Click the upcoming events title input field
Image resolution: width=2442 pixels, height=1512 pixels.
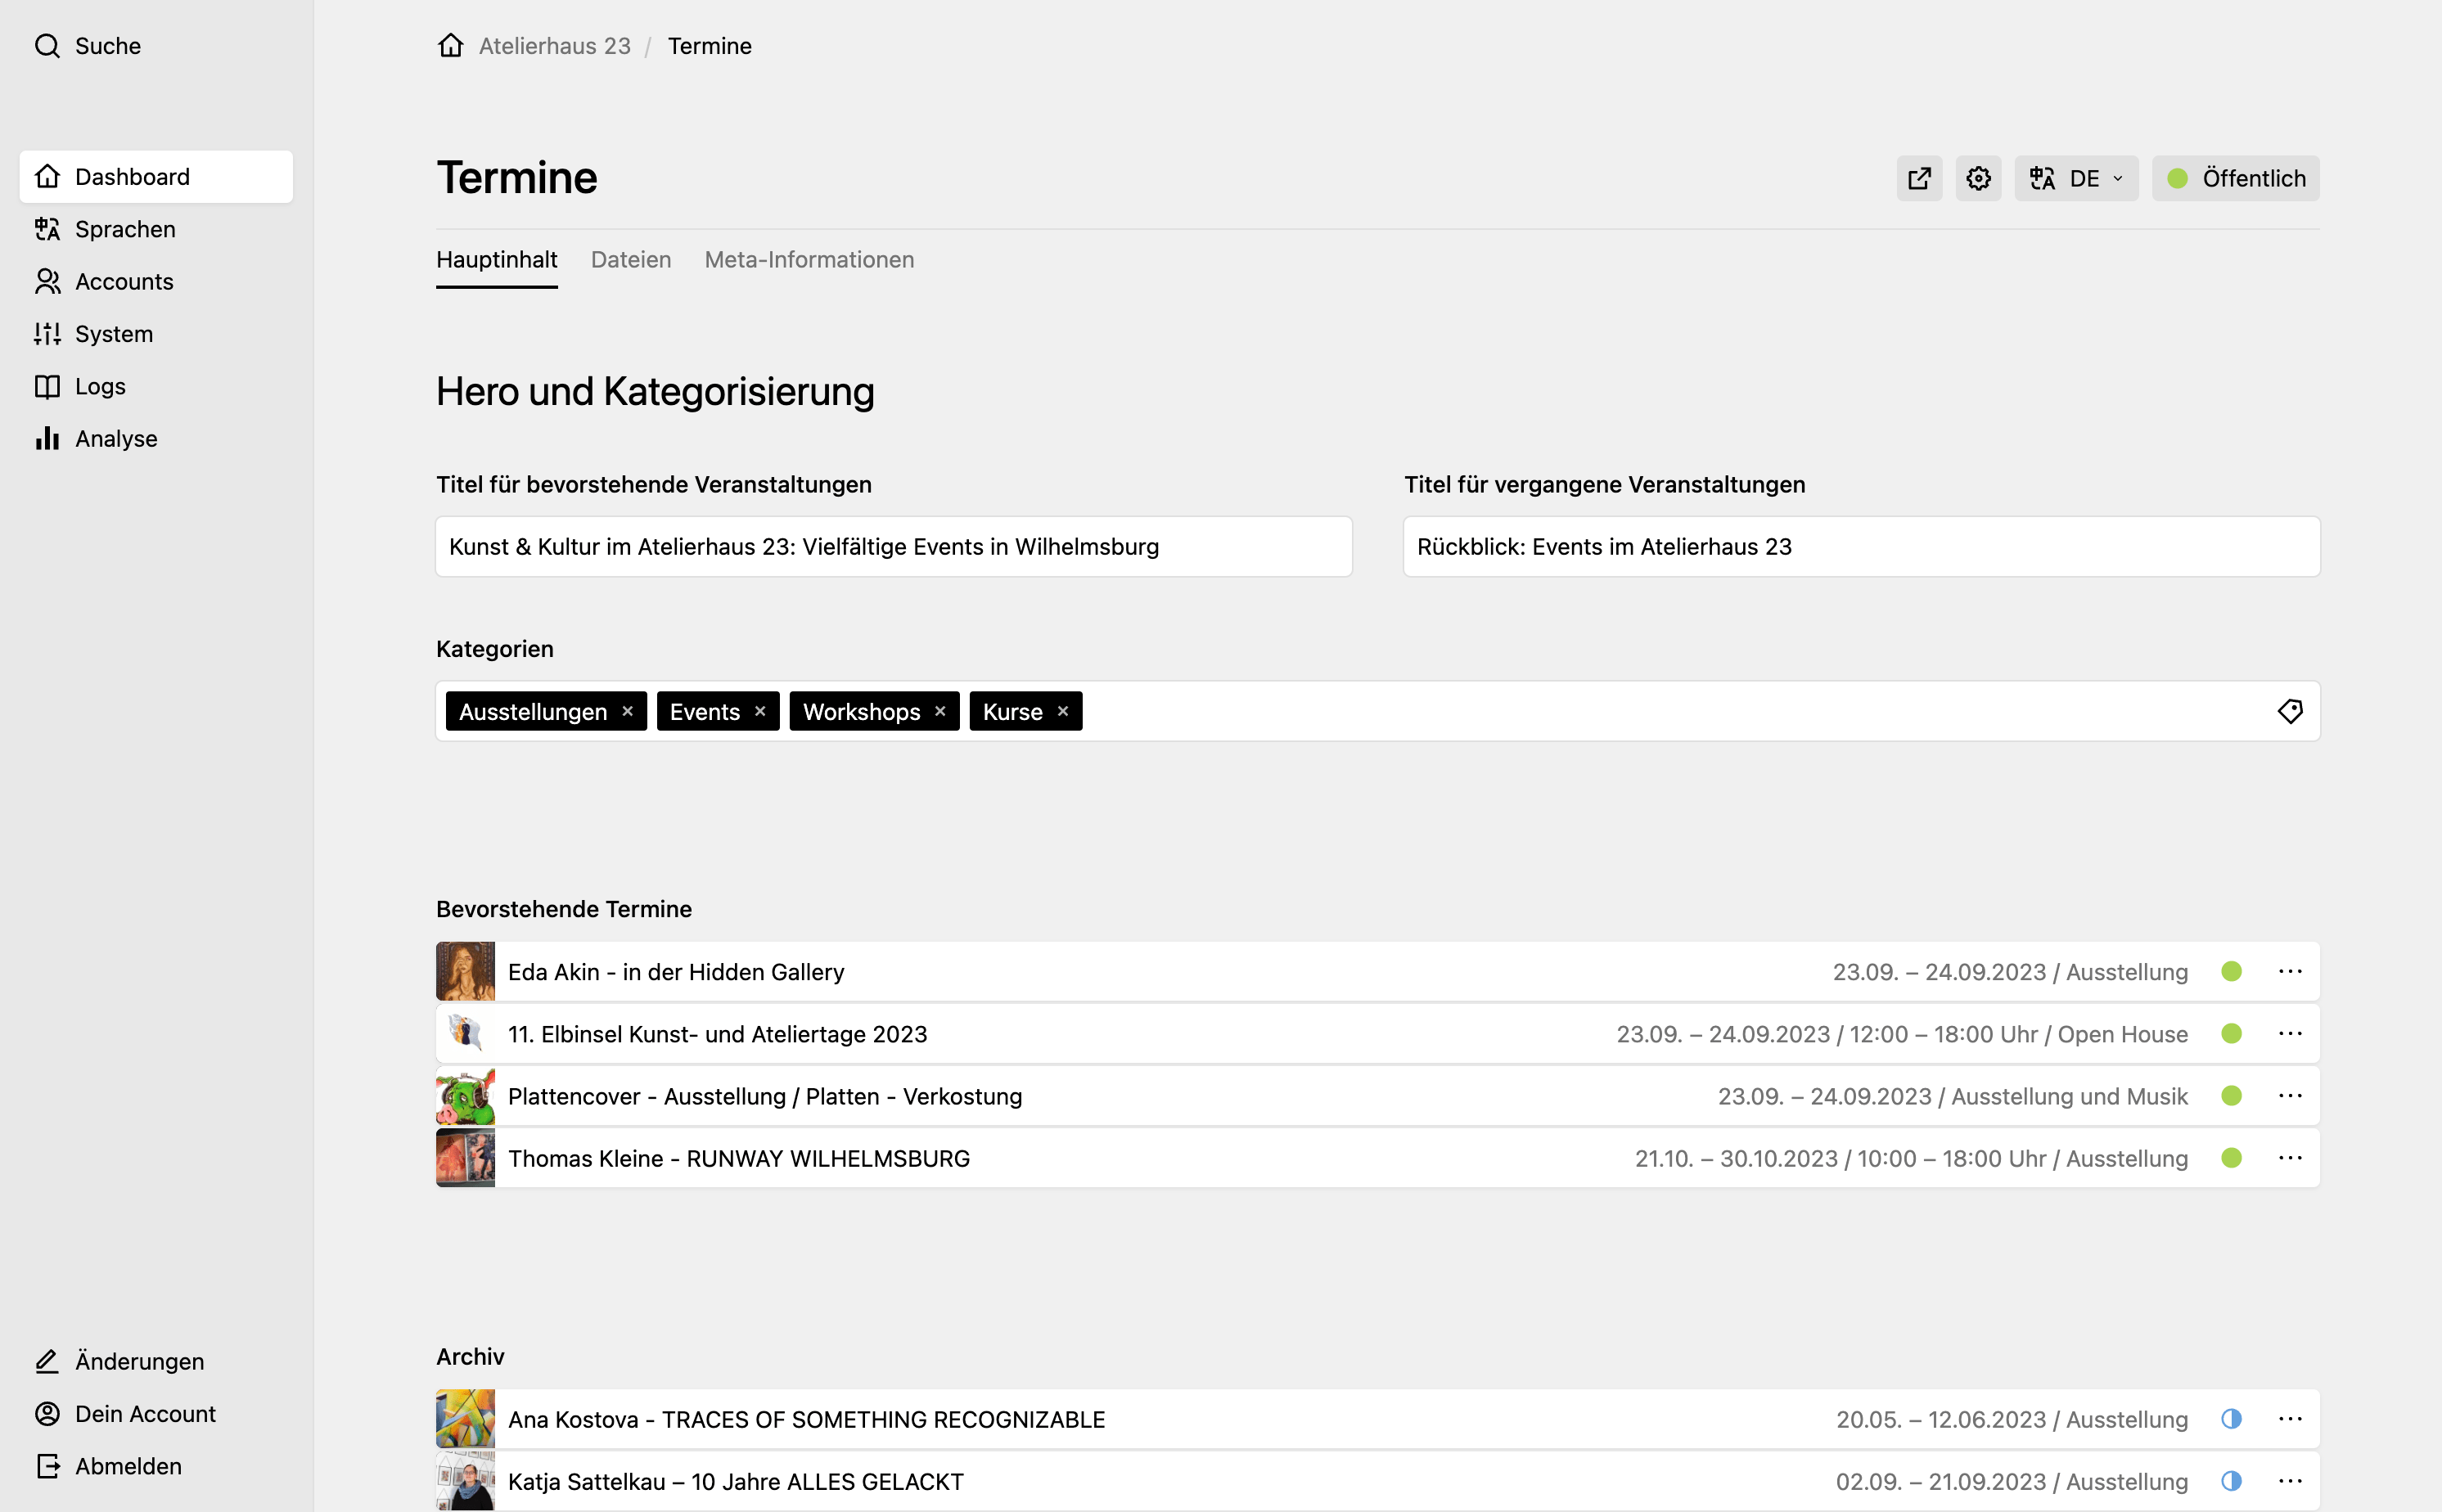[894, 546]
